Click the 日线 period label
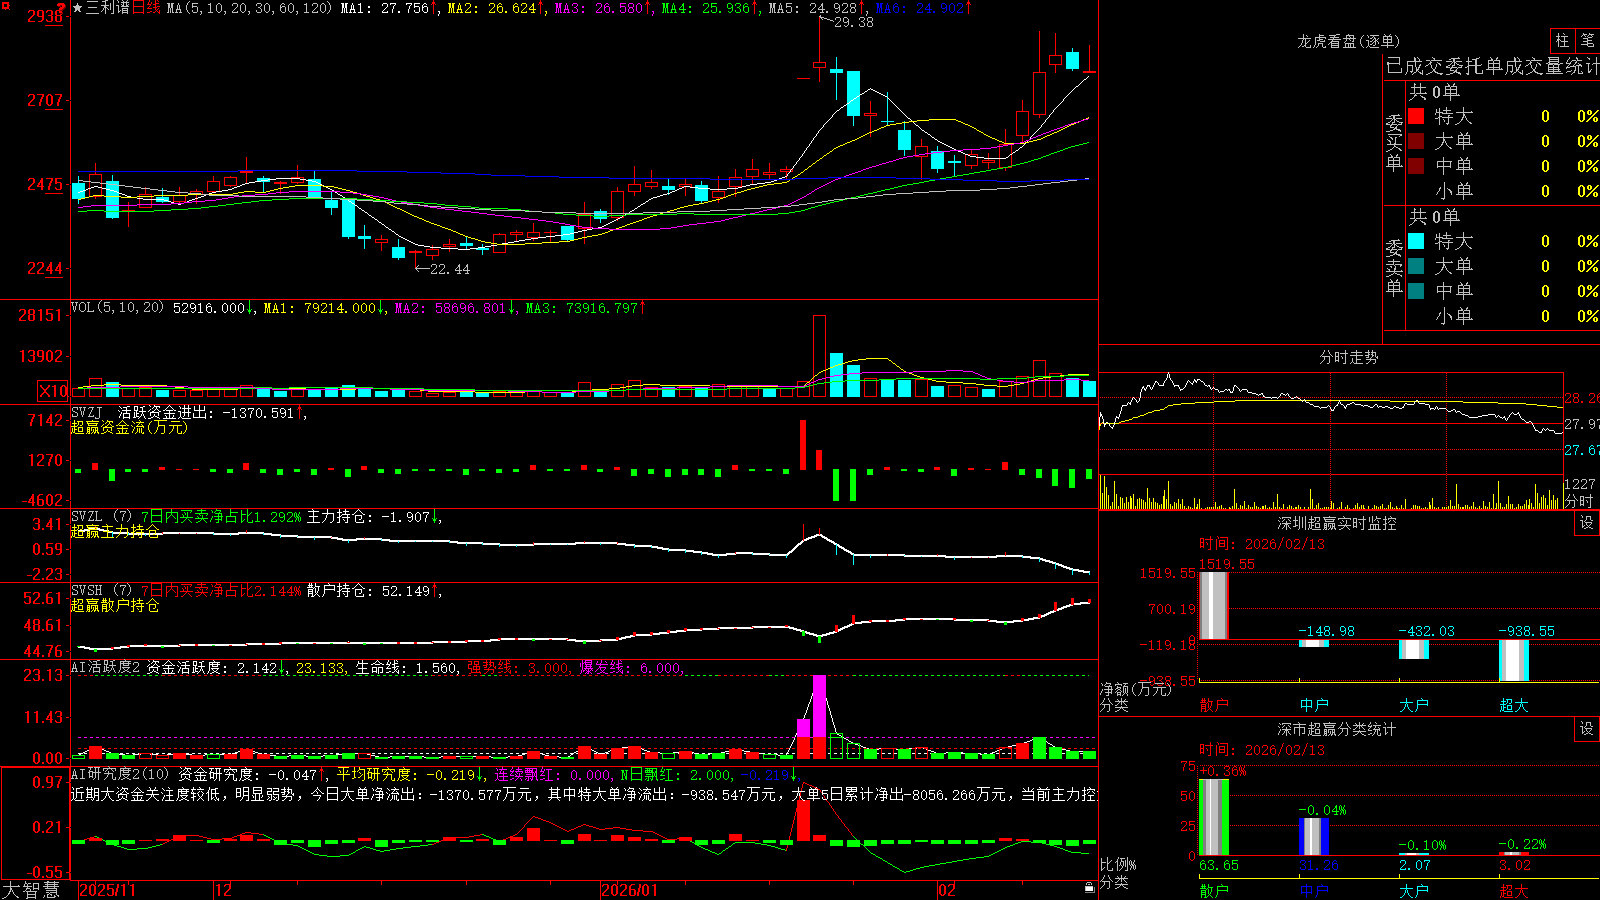 pos(146,8)
